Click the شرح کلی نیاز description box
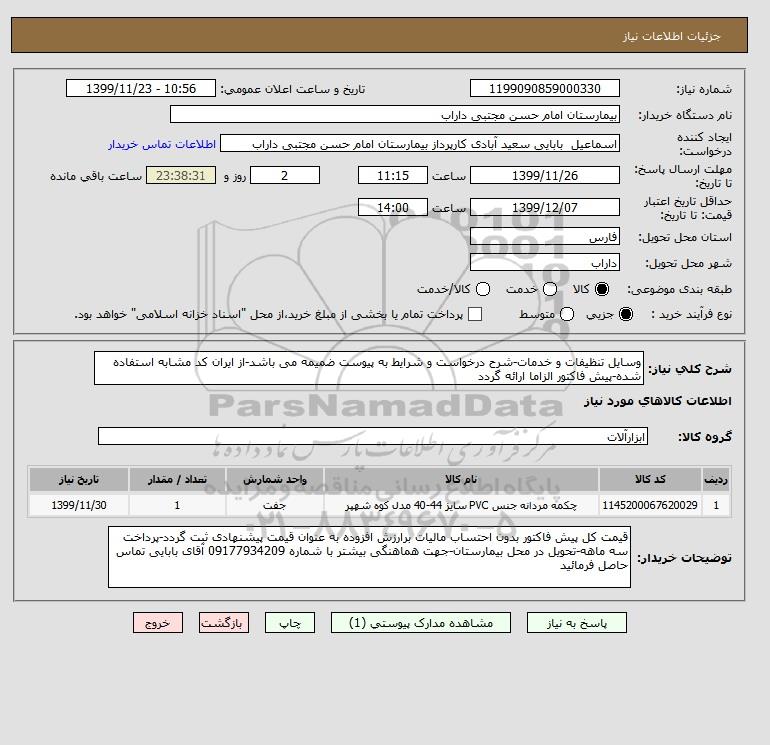 click(369, 368)
